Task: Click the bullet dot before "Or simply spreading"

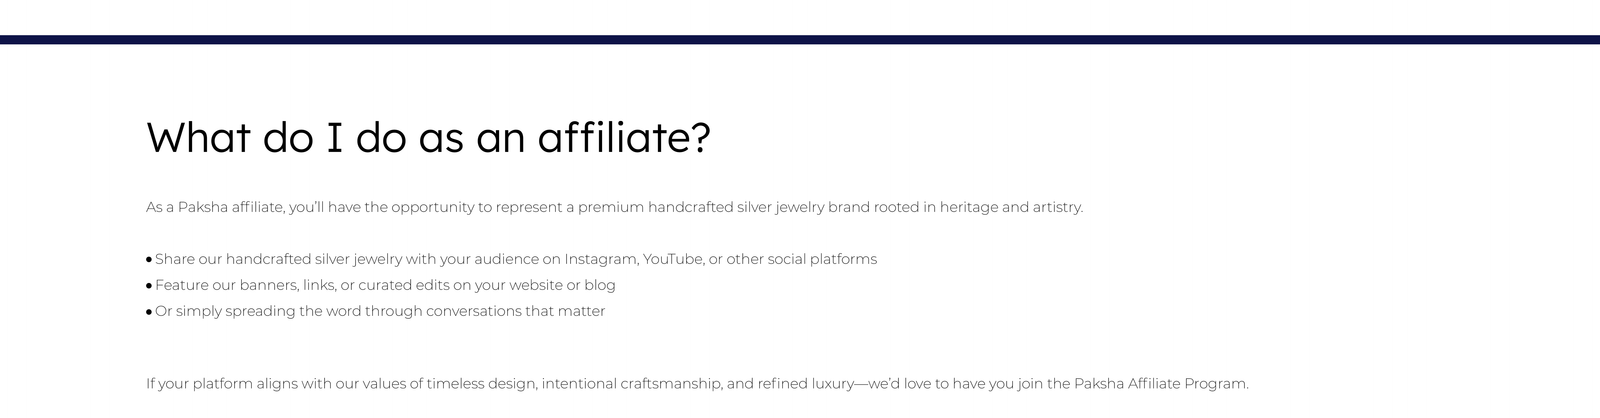Action: [149, 312]
